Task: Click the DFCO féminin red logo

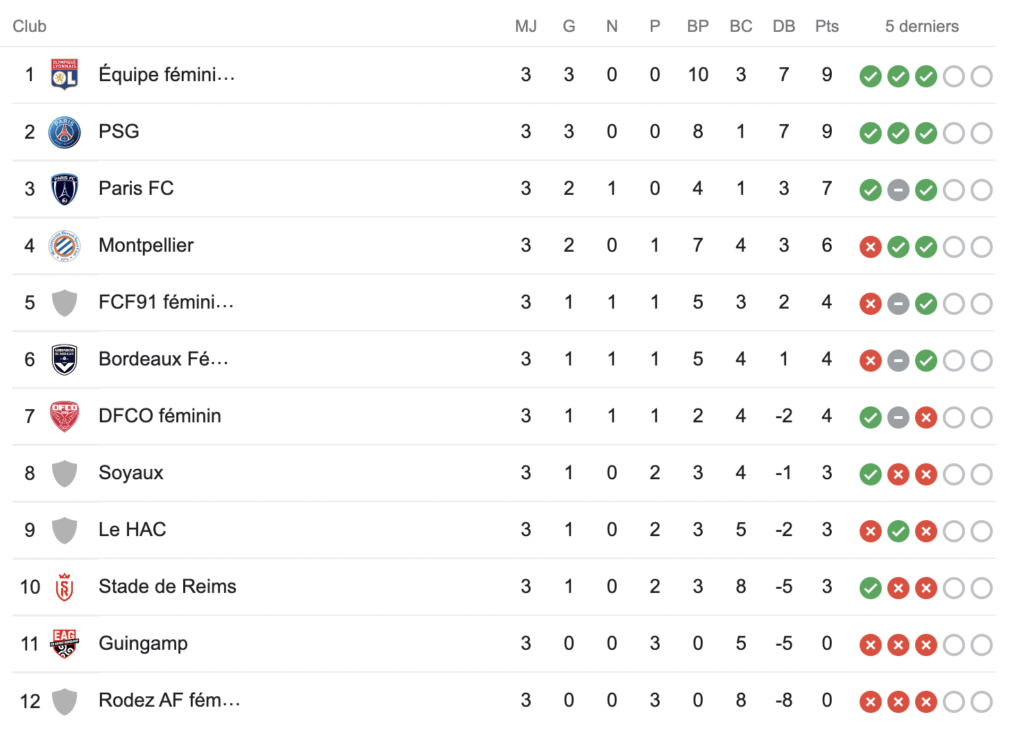Action: [65, 416]
